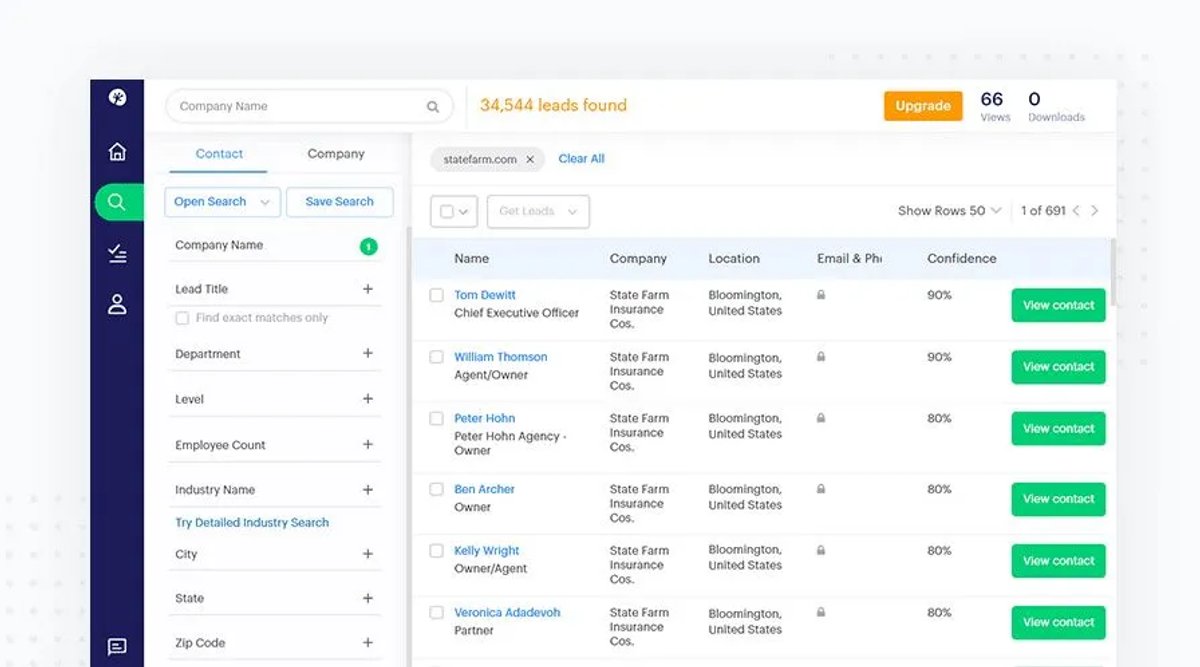The height and width of the screenshot is (667, 1200).
Task: Click the Clear All link
Action: coord(581,159)
